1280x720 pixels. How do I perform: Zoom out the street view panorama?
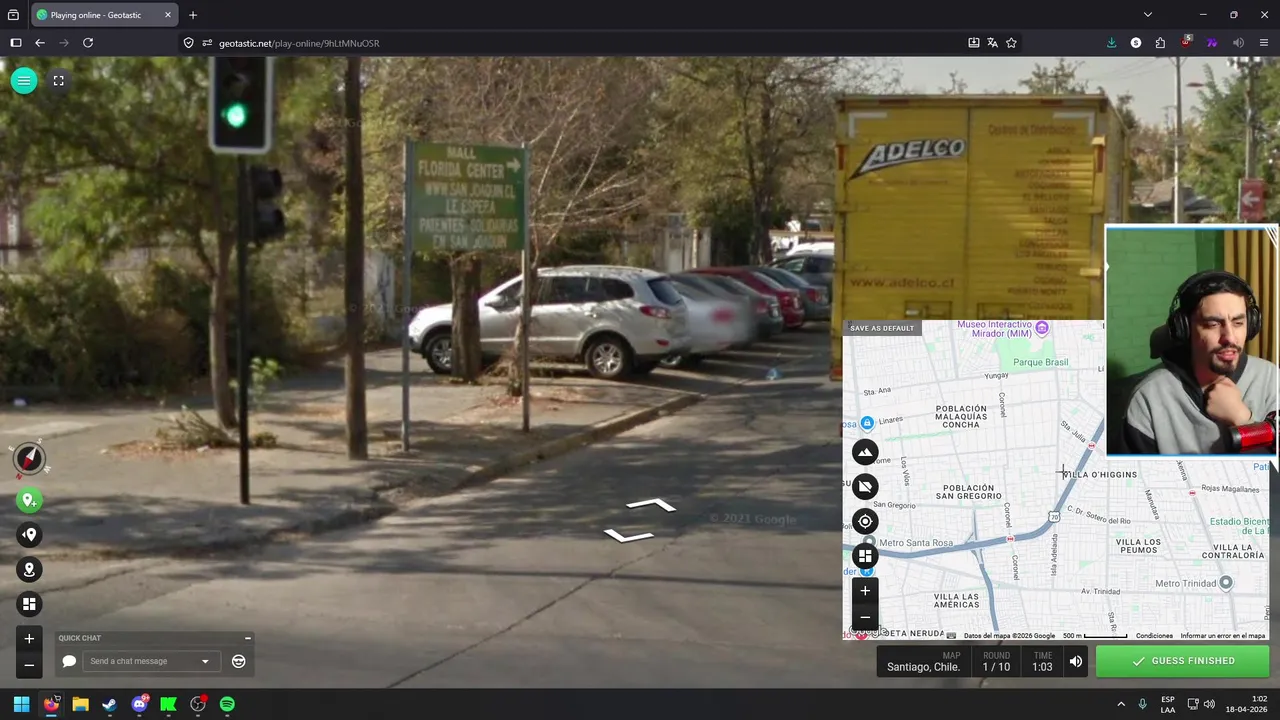[x=29, y=665]
